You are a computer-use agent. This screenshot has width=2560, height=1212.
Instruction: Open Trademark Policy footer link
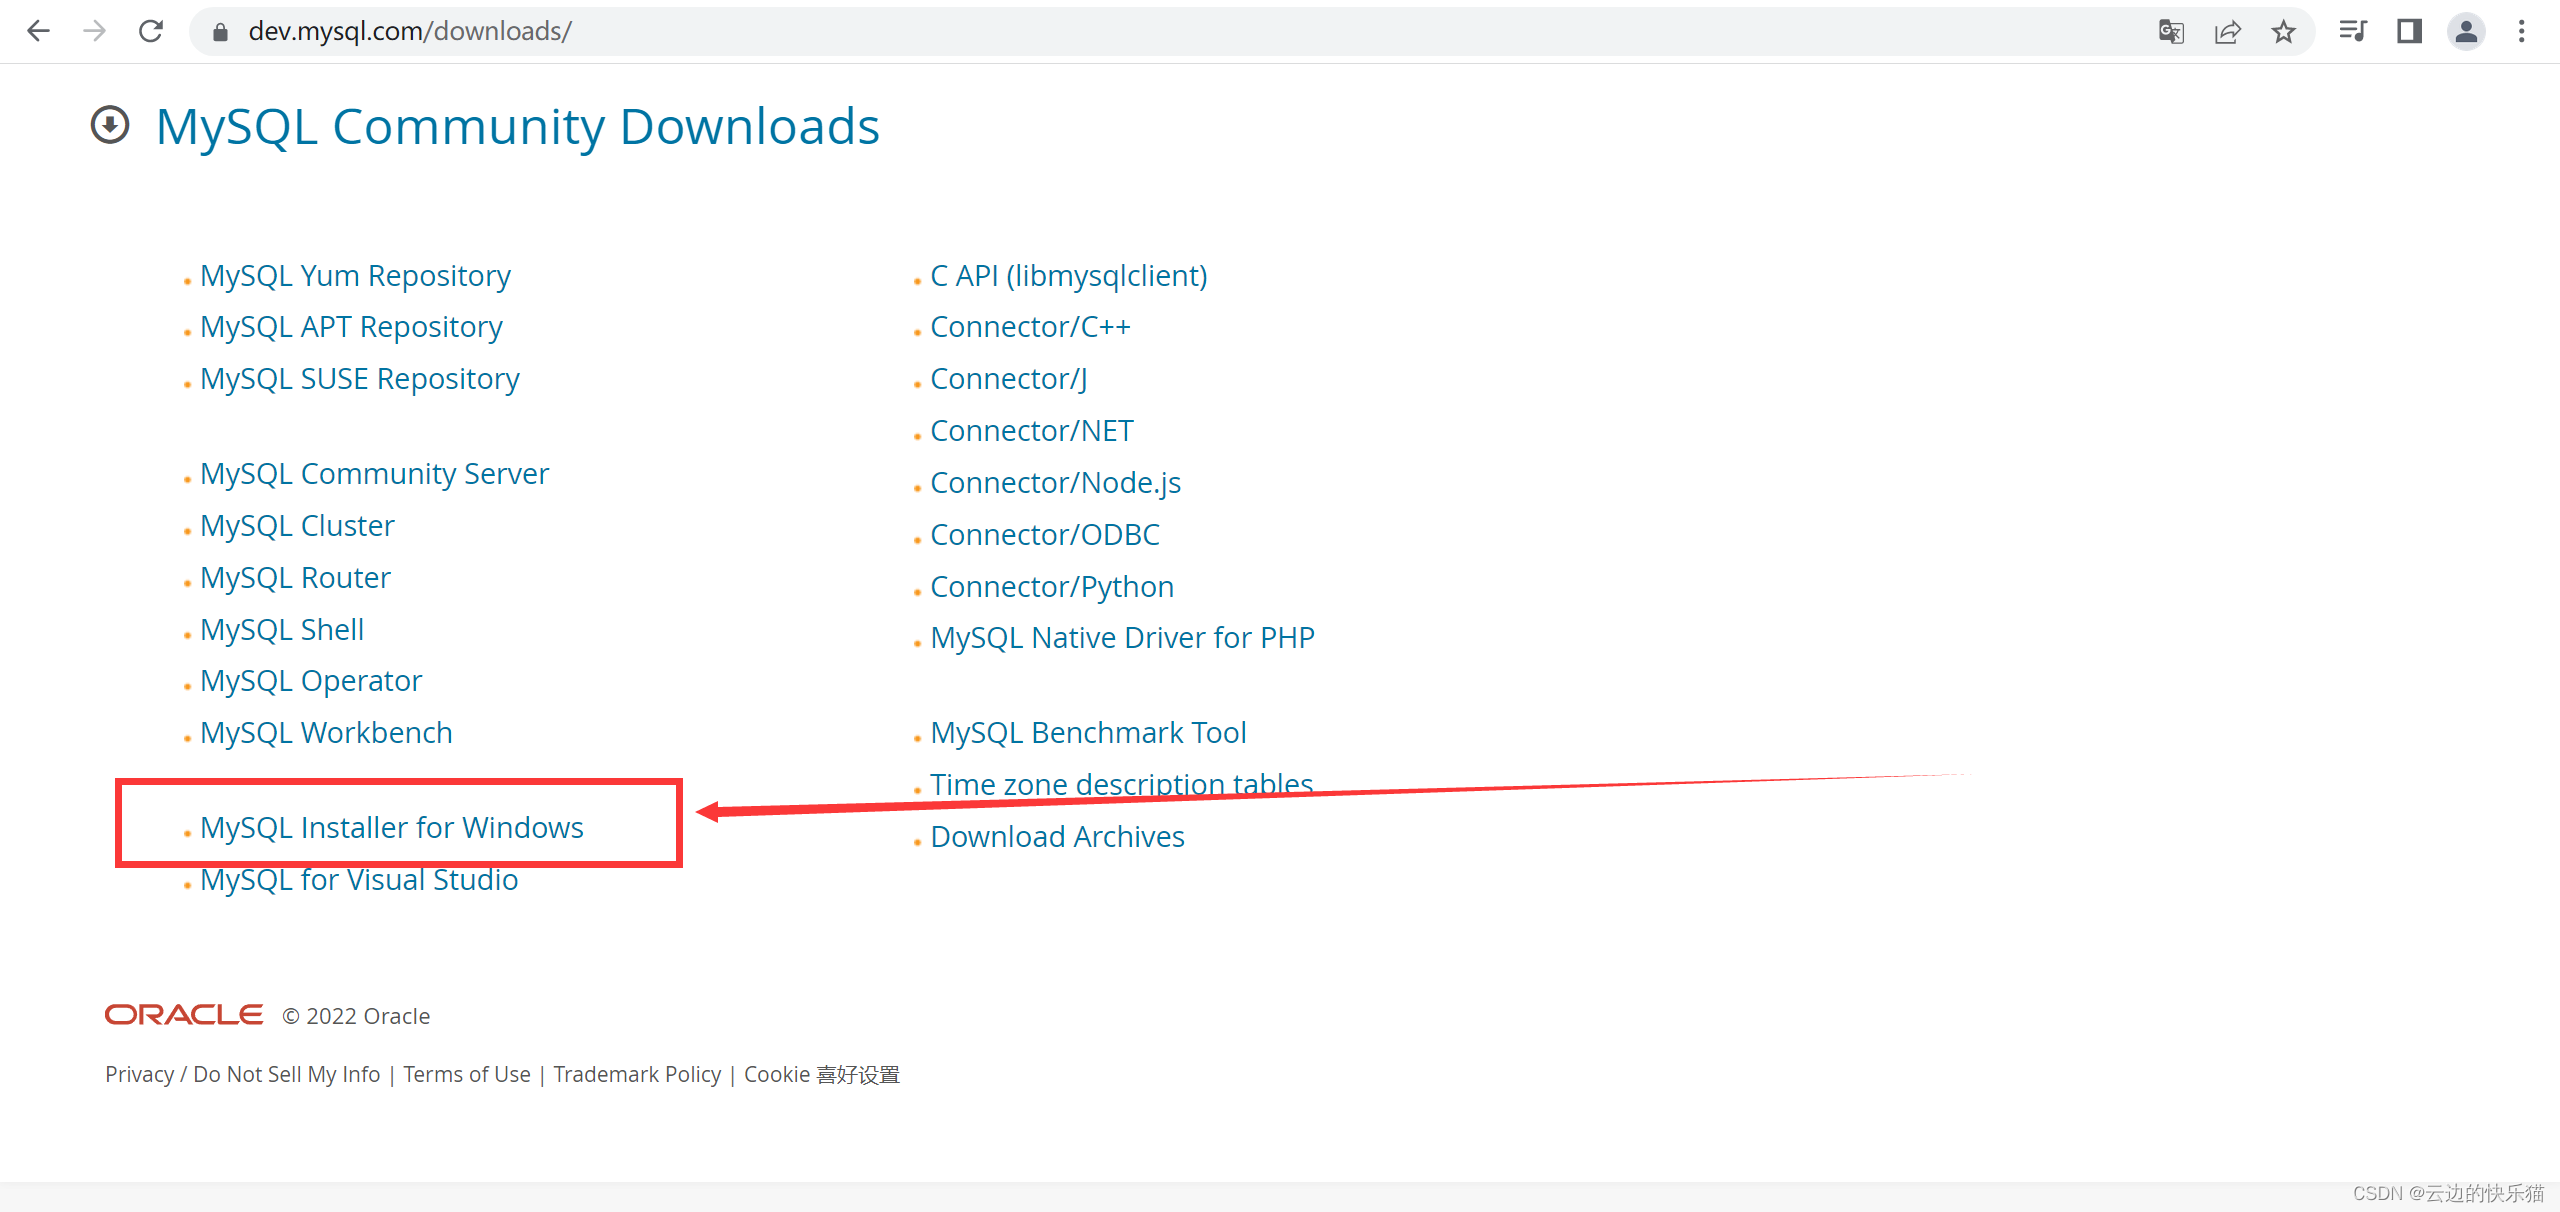click(x=637, y=1074)
